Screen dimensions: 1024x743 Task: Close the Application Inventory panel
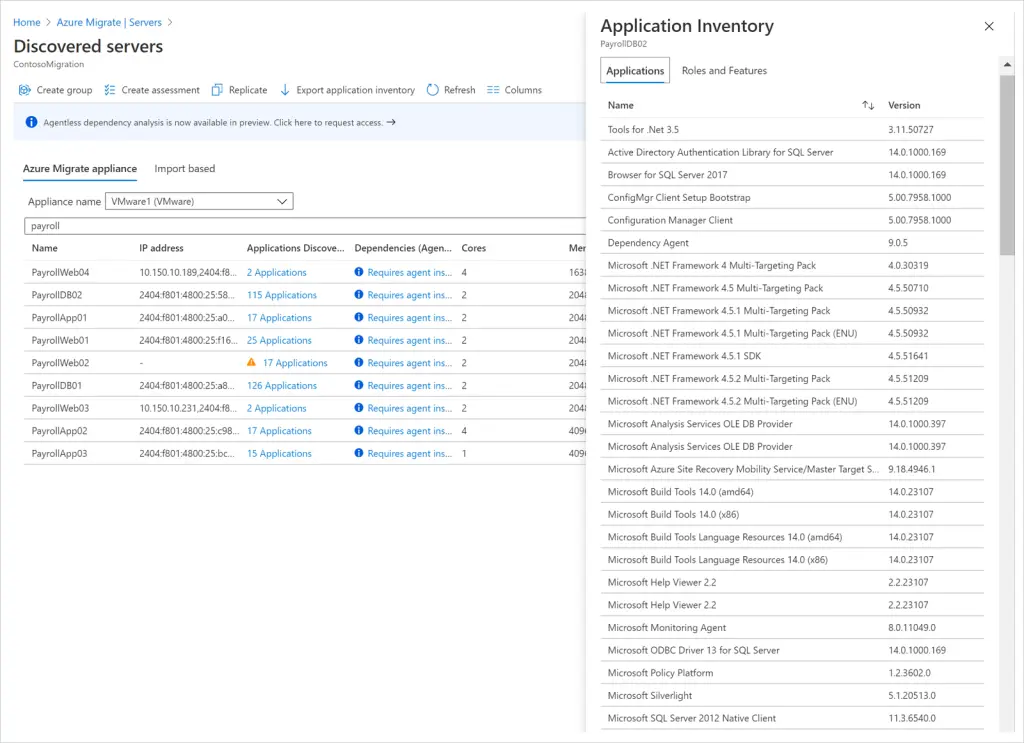pyautogui.click(x=989, y=26)
